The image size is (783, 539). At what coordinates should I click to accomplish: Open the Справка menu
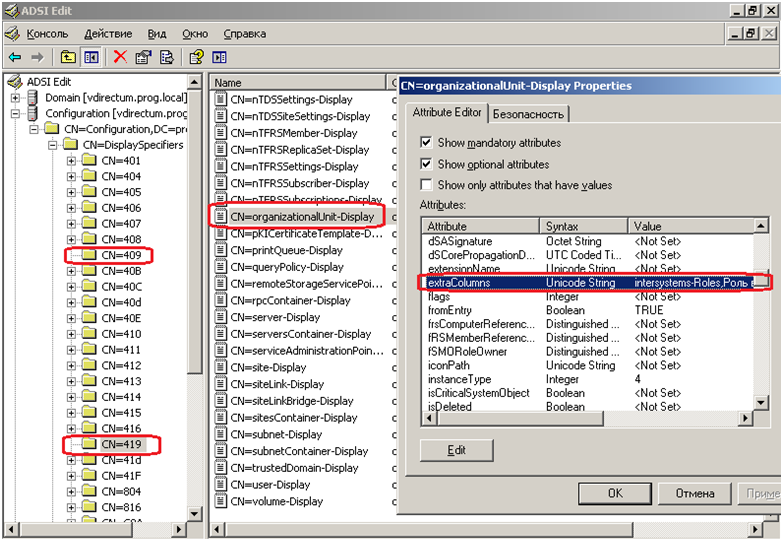[244, 33]
